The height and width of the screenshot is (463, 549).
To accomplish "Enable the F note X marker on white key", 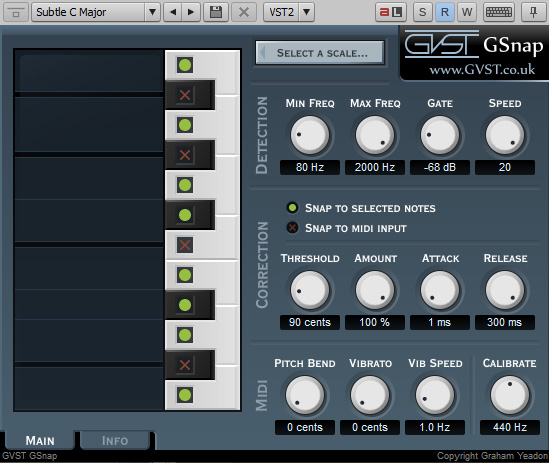I will [185, 245].
